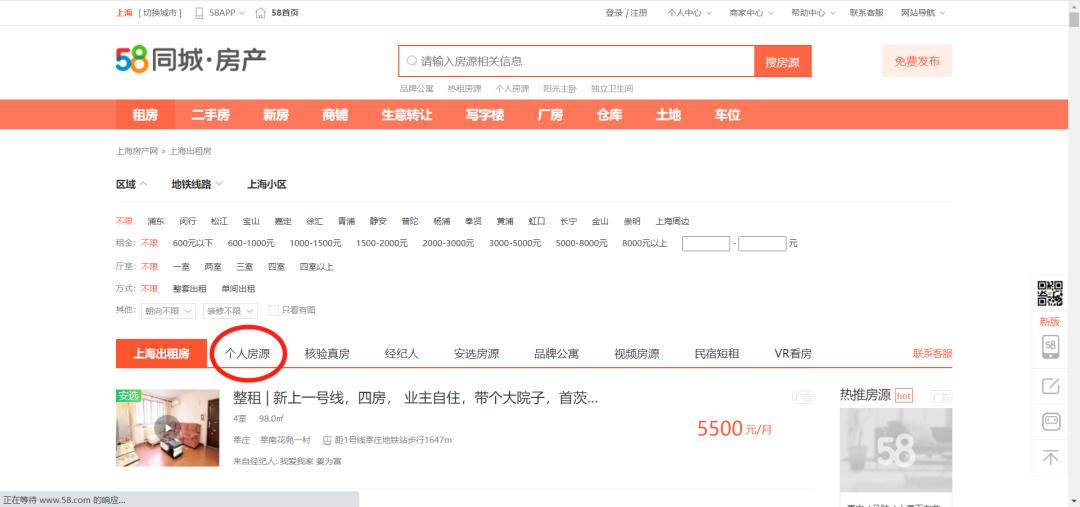Viewport: 1080px width, 507px height.
Task: Select the 商铺 navigation tab
Action: 335,115
